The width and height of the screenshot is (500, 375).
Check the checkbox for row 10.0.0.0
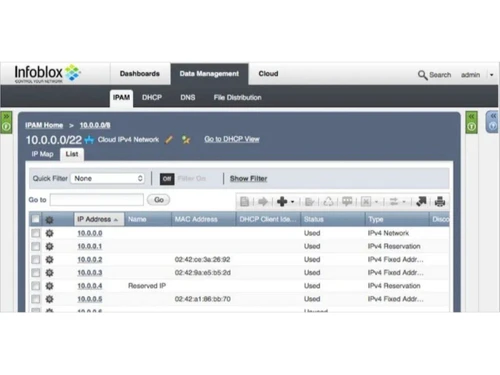coord(35,233)
